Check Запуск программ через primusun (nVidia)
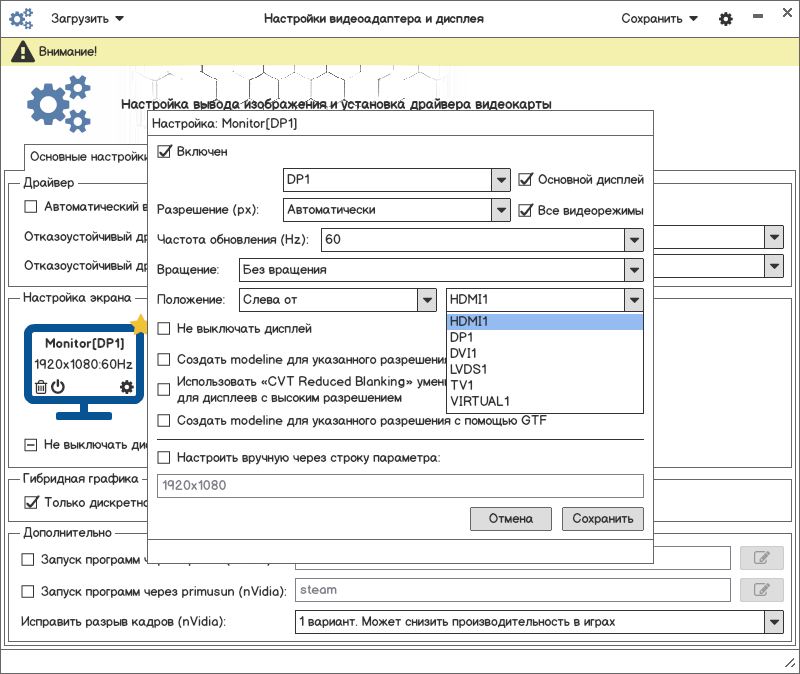Screen dimensions: 800x674 pos(28,591)
